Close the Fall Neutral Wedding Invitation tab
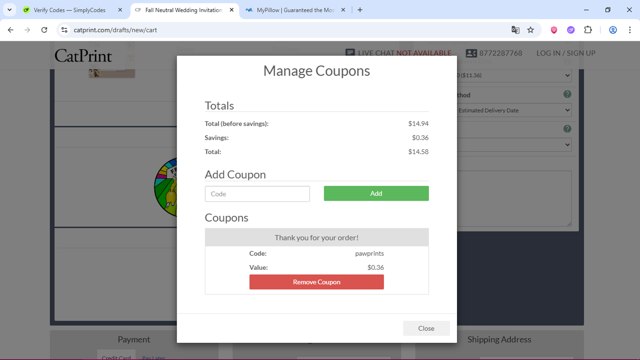The width and height of the screenshot is (640, 360). click(231, 10)
